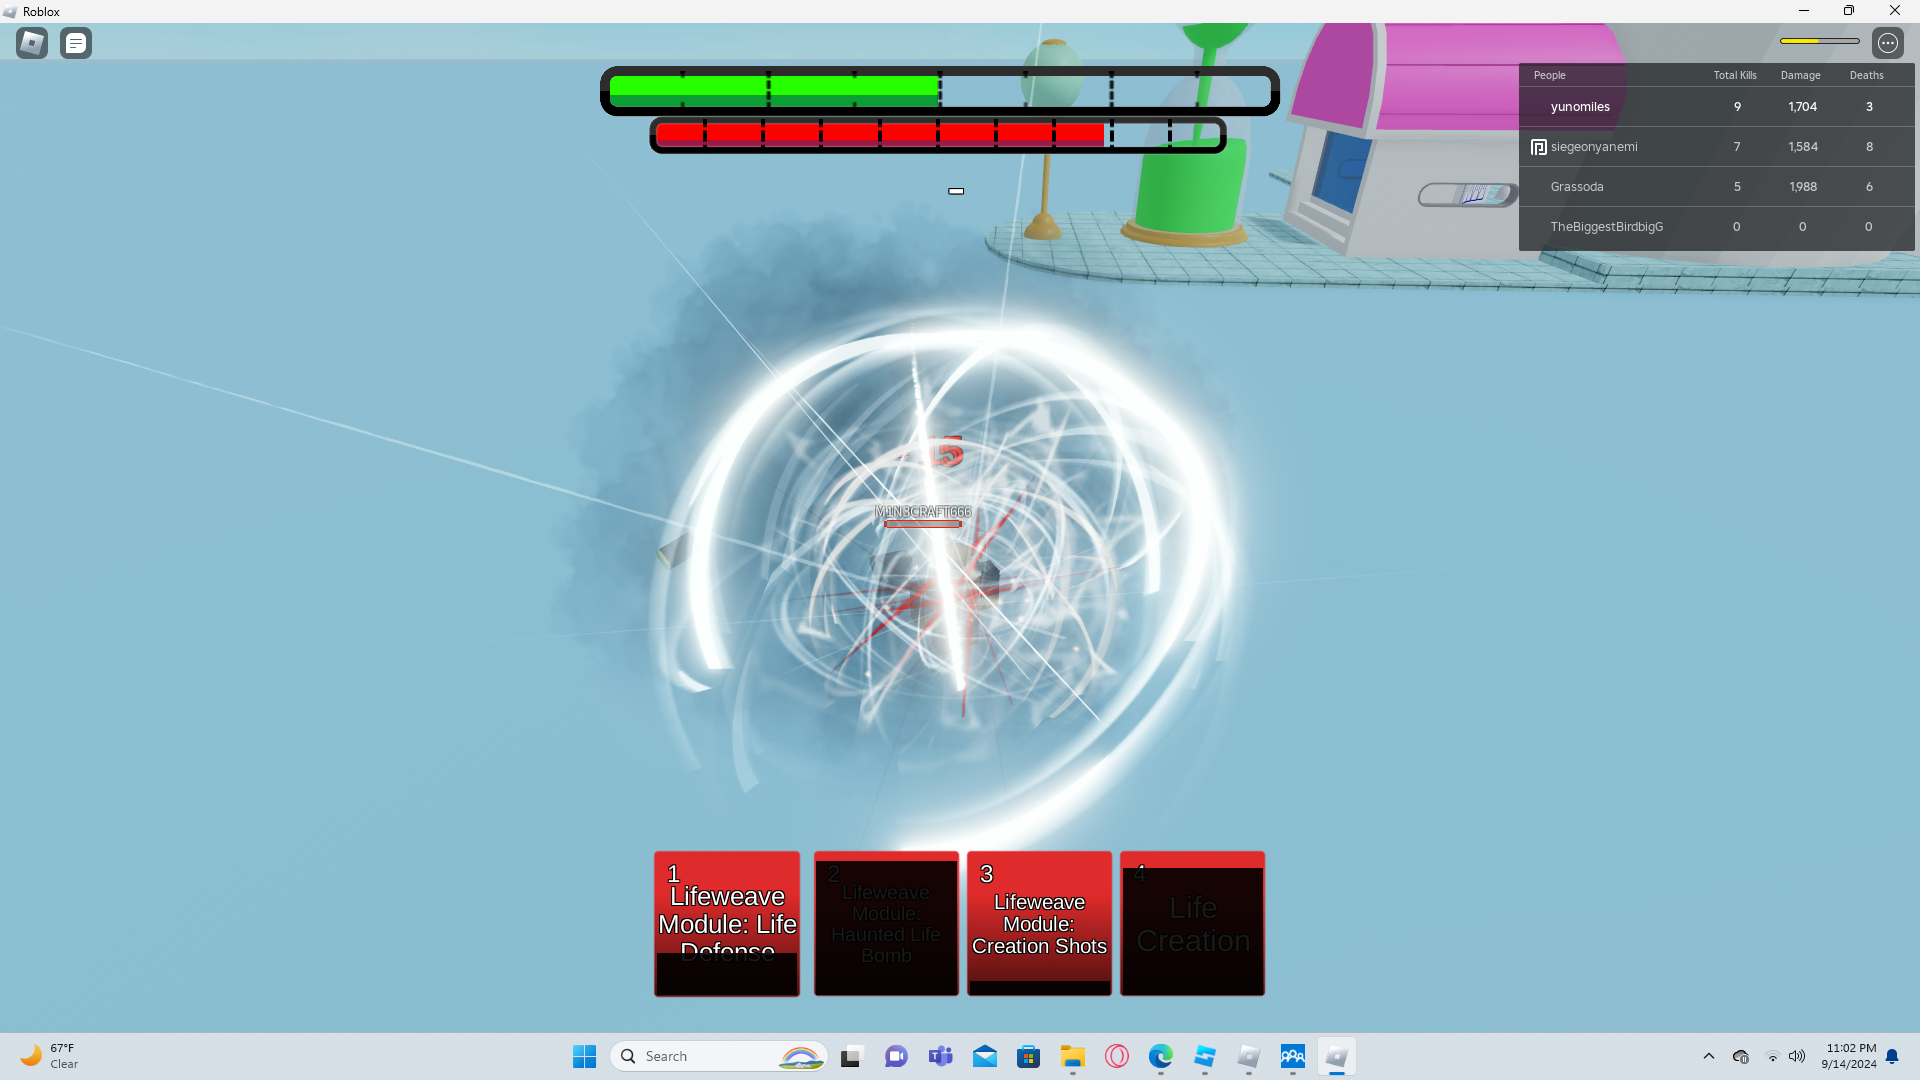Select Life Creation ability slot
1920x1080 pixels.
point(1192,923)
